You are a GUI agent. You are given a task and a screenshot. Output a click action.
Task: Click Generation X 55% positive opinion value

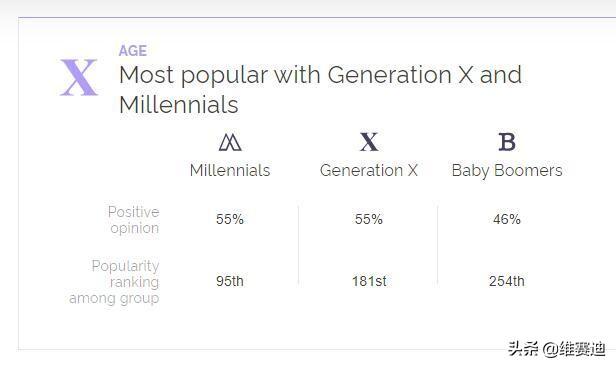pyautogui.click(x=368, y=219)
